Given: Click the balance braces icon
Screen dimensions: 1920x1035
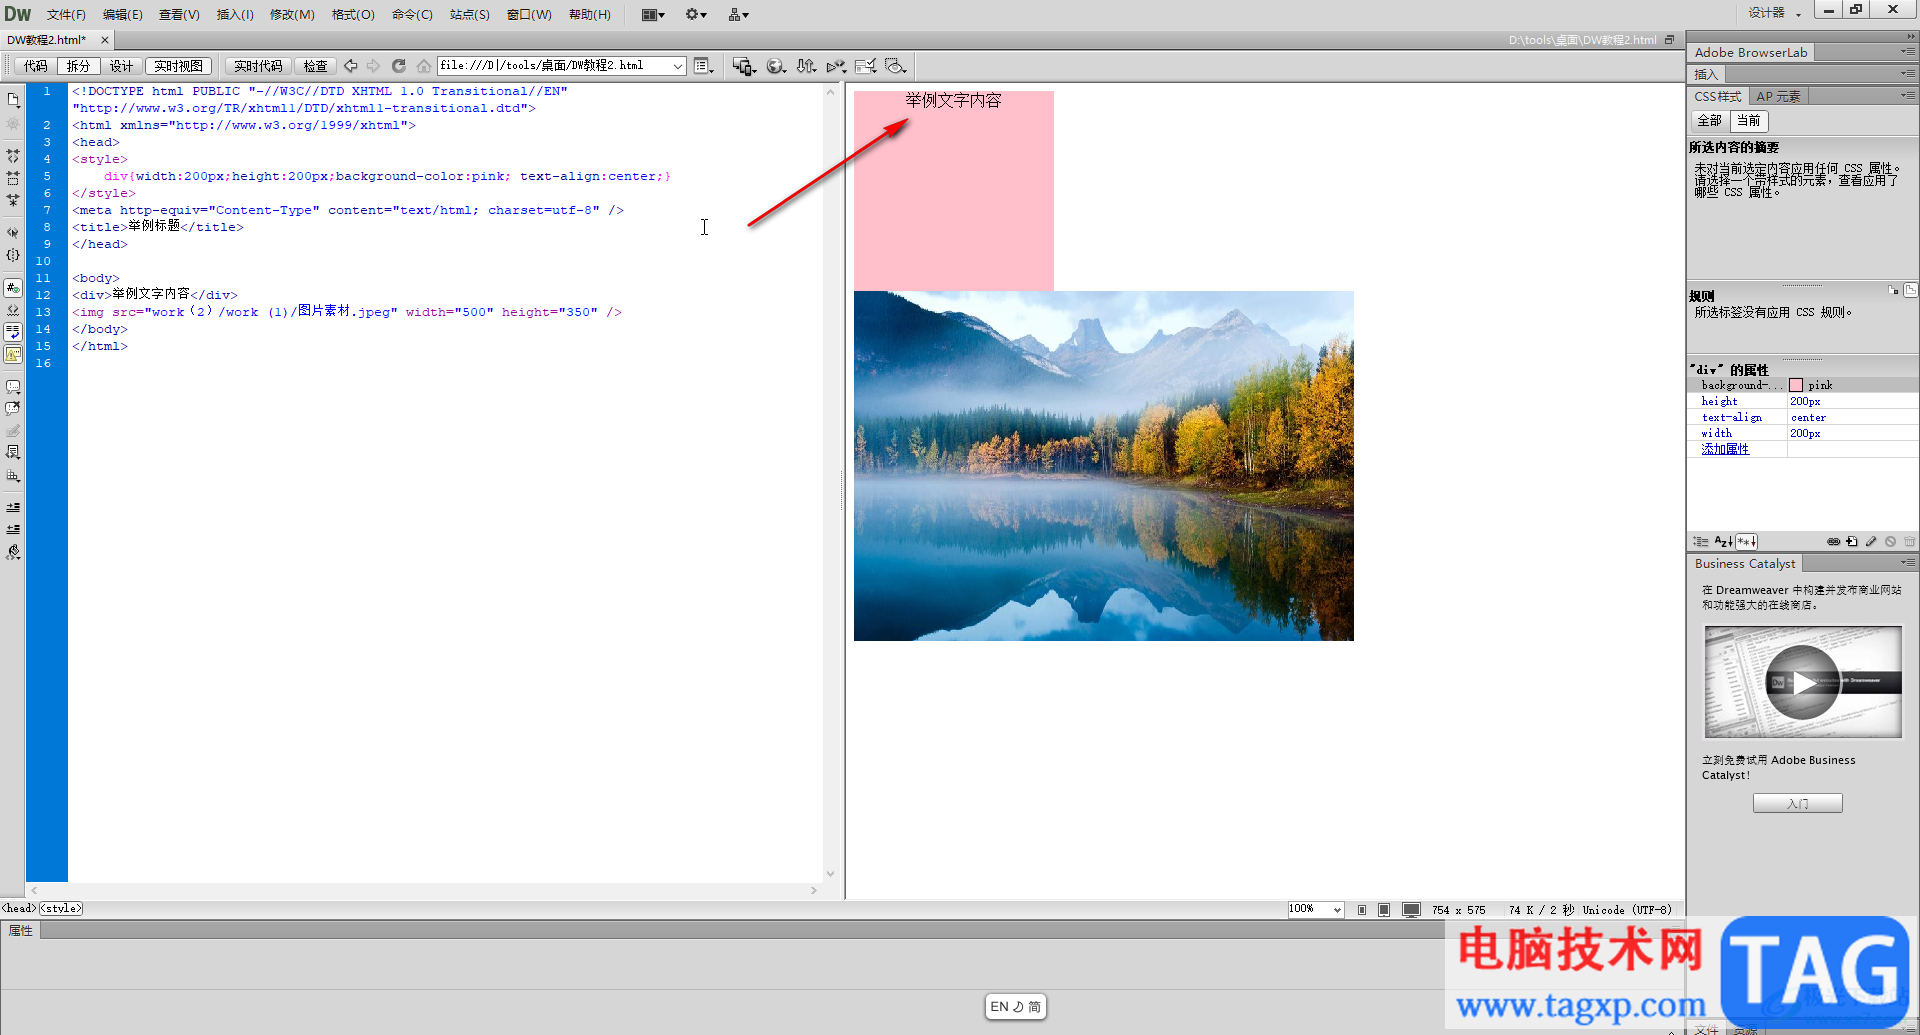Looking at the screenshot, I should coord(13,255).
